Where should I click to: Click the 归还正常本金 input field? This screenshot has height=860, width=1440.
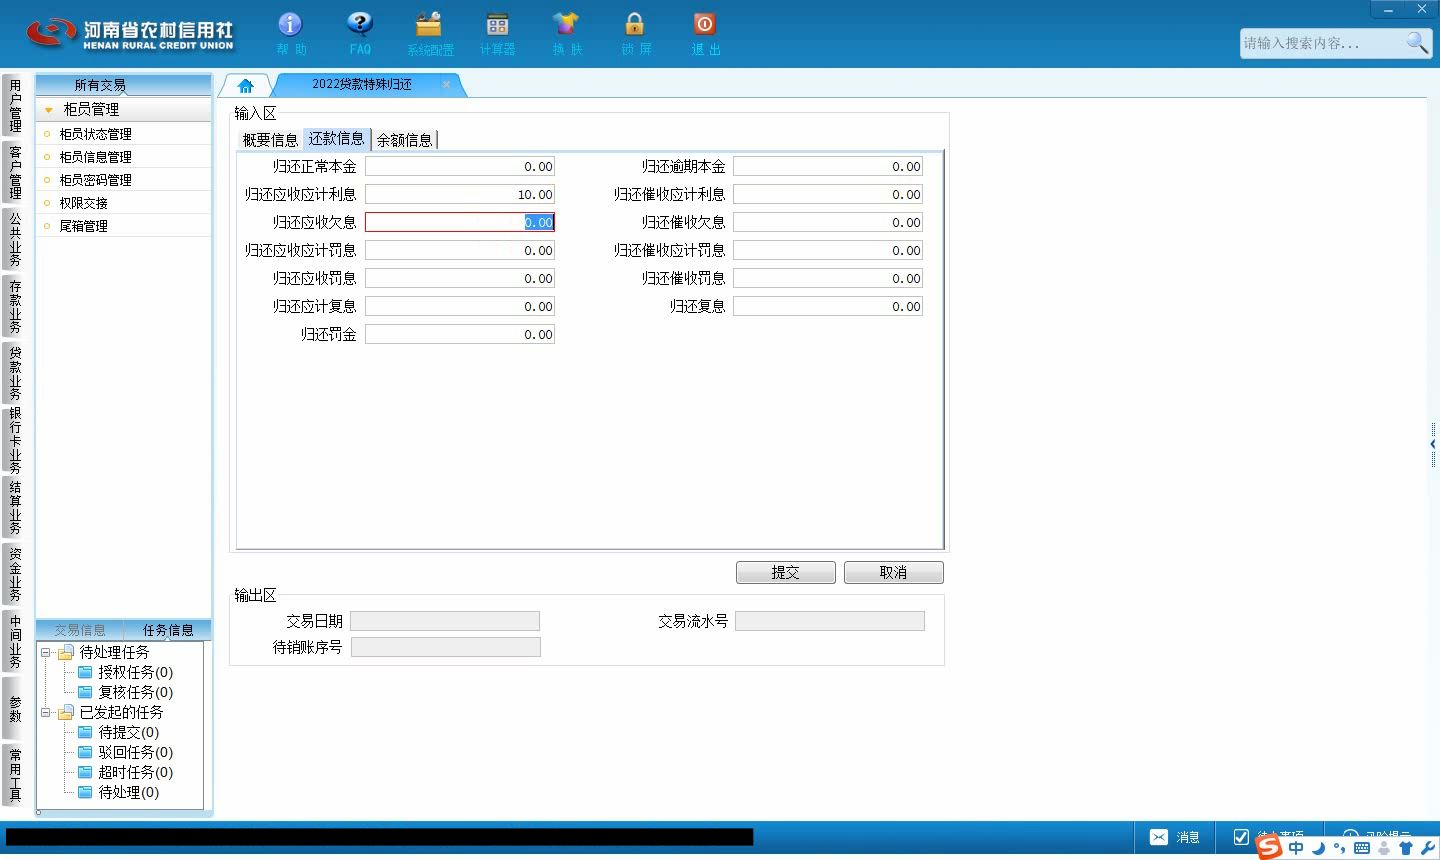pyautogui.click(x=460, y=167)
